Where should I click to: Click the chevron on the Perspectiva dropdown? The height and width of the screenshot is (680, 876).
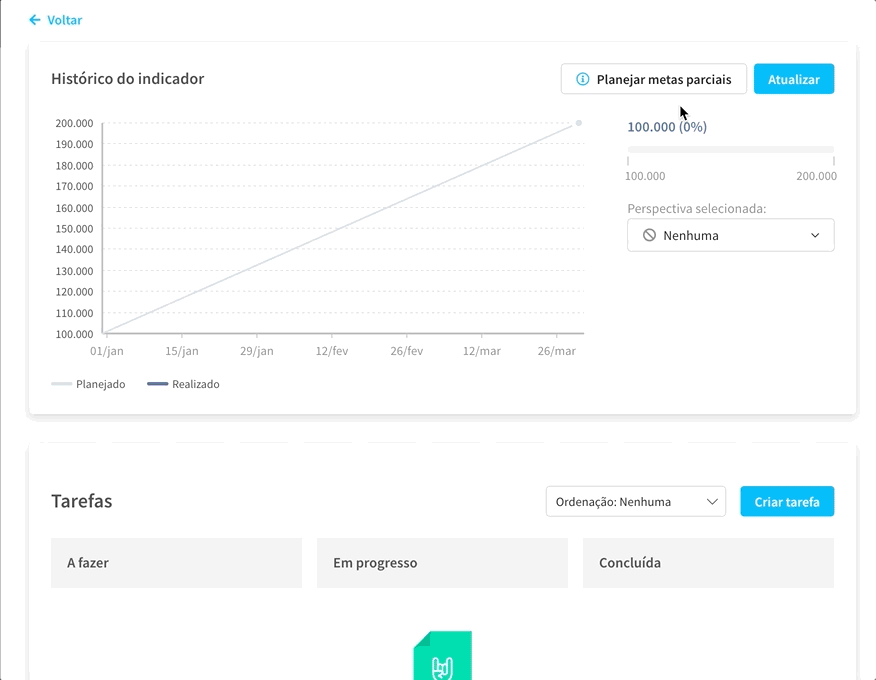click(814, 235)
